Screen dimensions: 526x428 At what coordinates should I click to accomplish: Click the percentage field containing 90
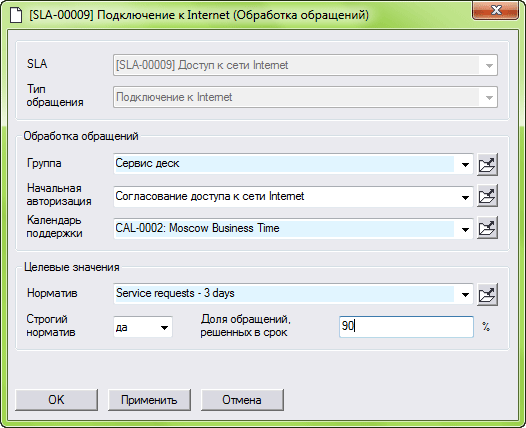coord(406,327)
